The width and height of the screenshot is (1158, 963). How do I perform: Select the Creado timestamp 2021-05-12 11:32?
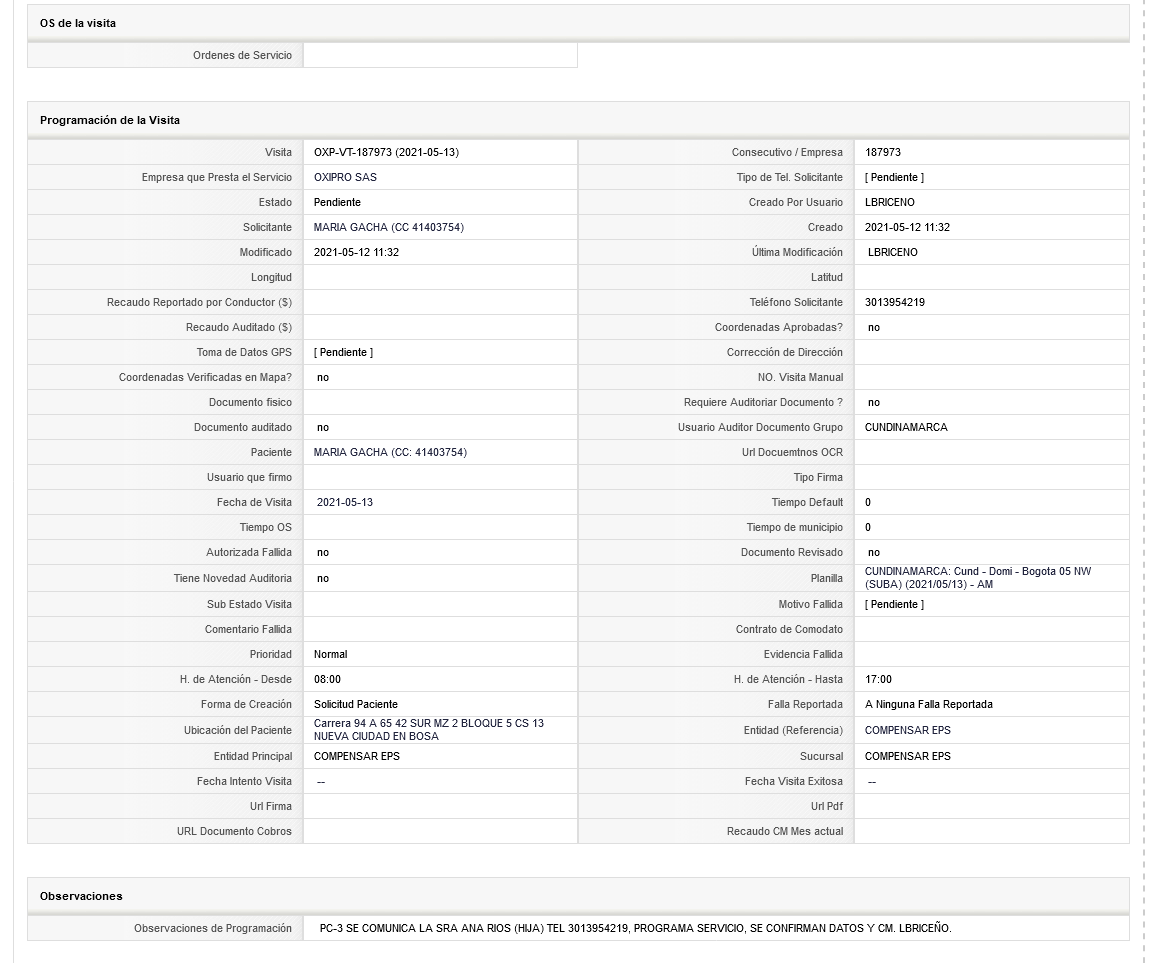[907, 227]
